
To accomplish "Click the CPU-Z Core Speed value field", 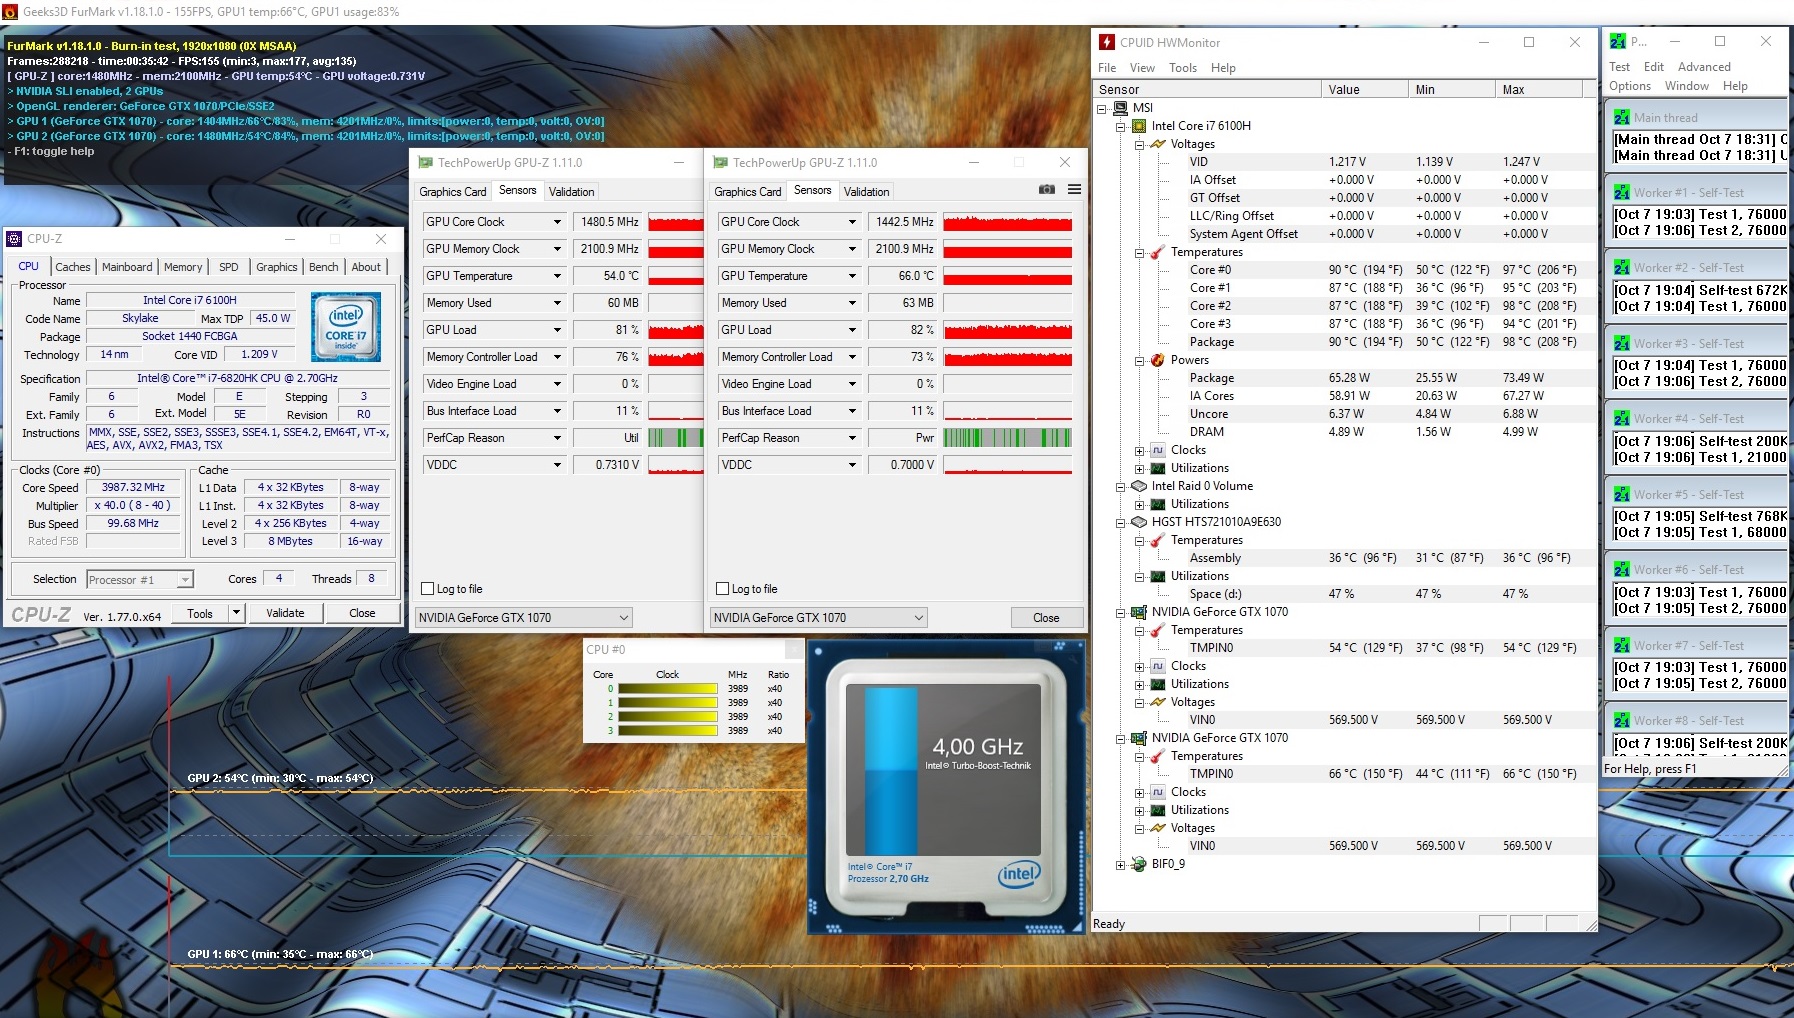I will pos(133,488).
